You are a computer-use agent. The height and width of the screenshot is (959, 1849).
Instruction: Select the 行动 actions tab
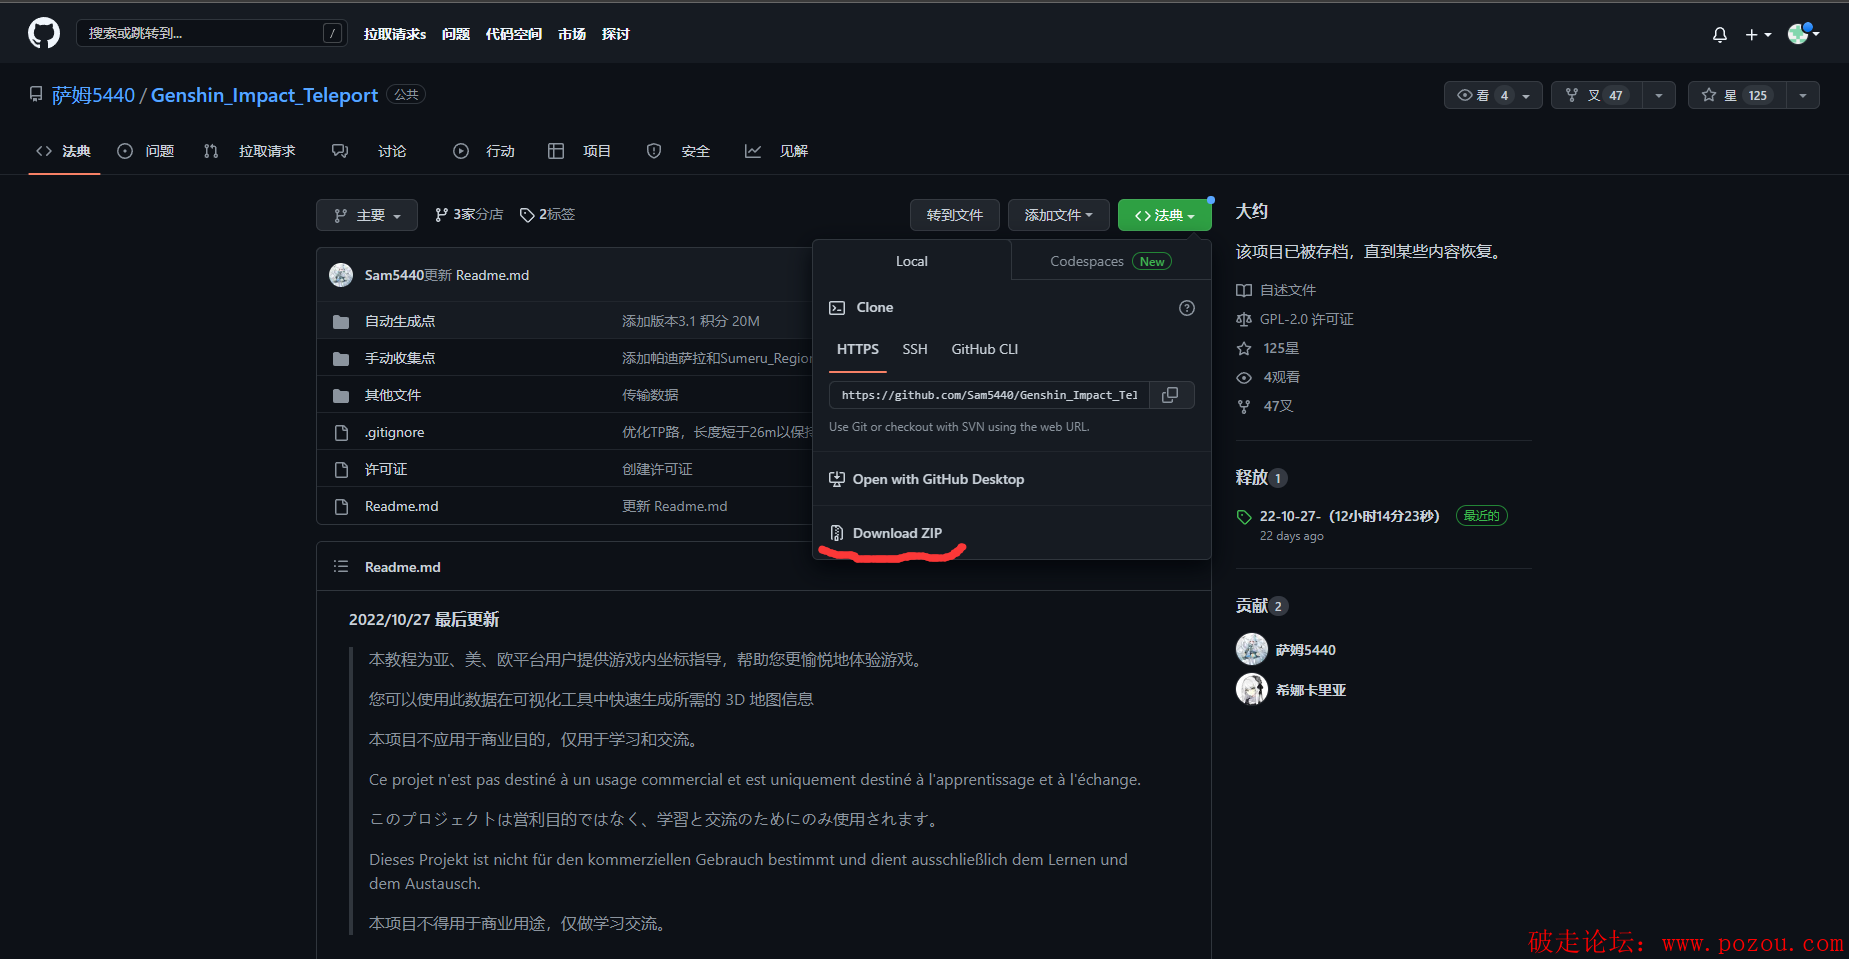484,151
